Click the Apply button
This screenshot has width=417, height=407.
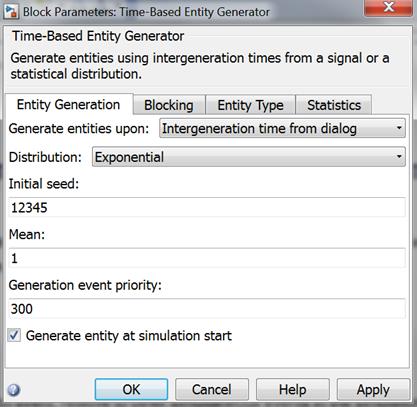click(x=373, y=389)
